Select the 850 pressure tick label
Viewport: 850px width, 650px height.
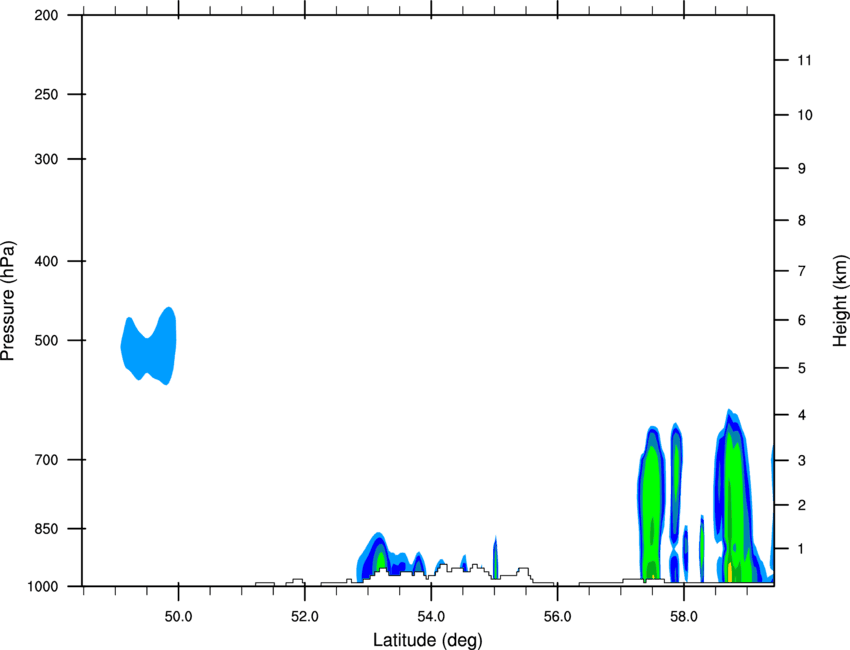[x=46, y=529]
